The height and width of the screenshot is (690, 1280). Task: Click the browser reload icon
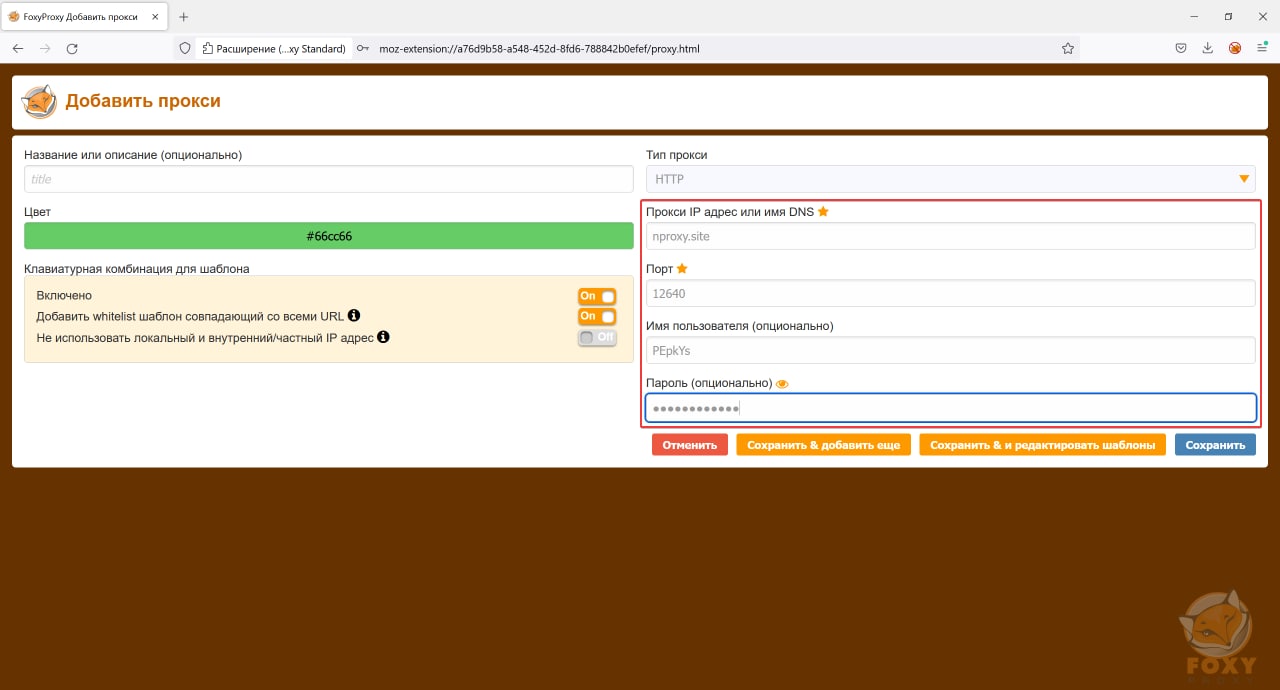72,48
